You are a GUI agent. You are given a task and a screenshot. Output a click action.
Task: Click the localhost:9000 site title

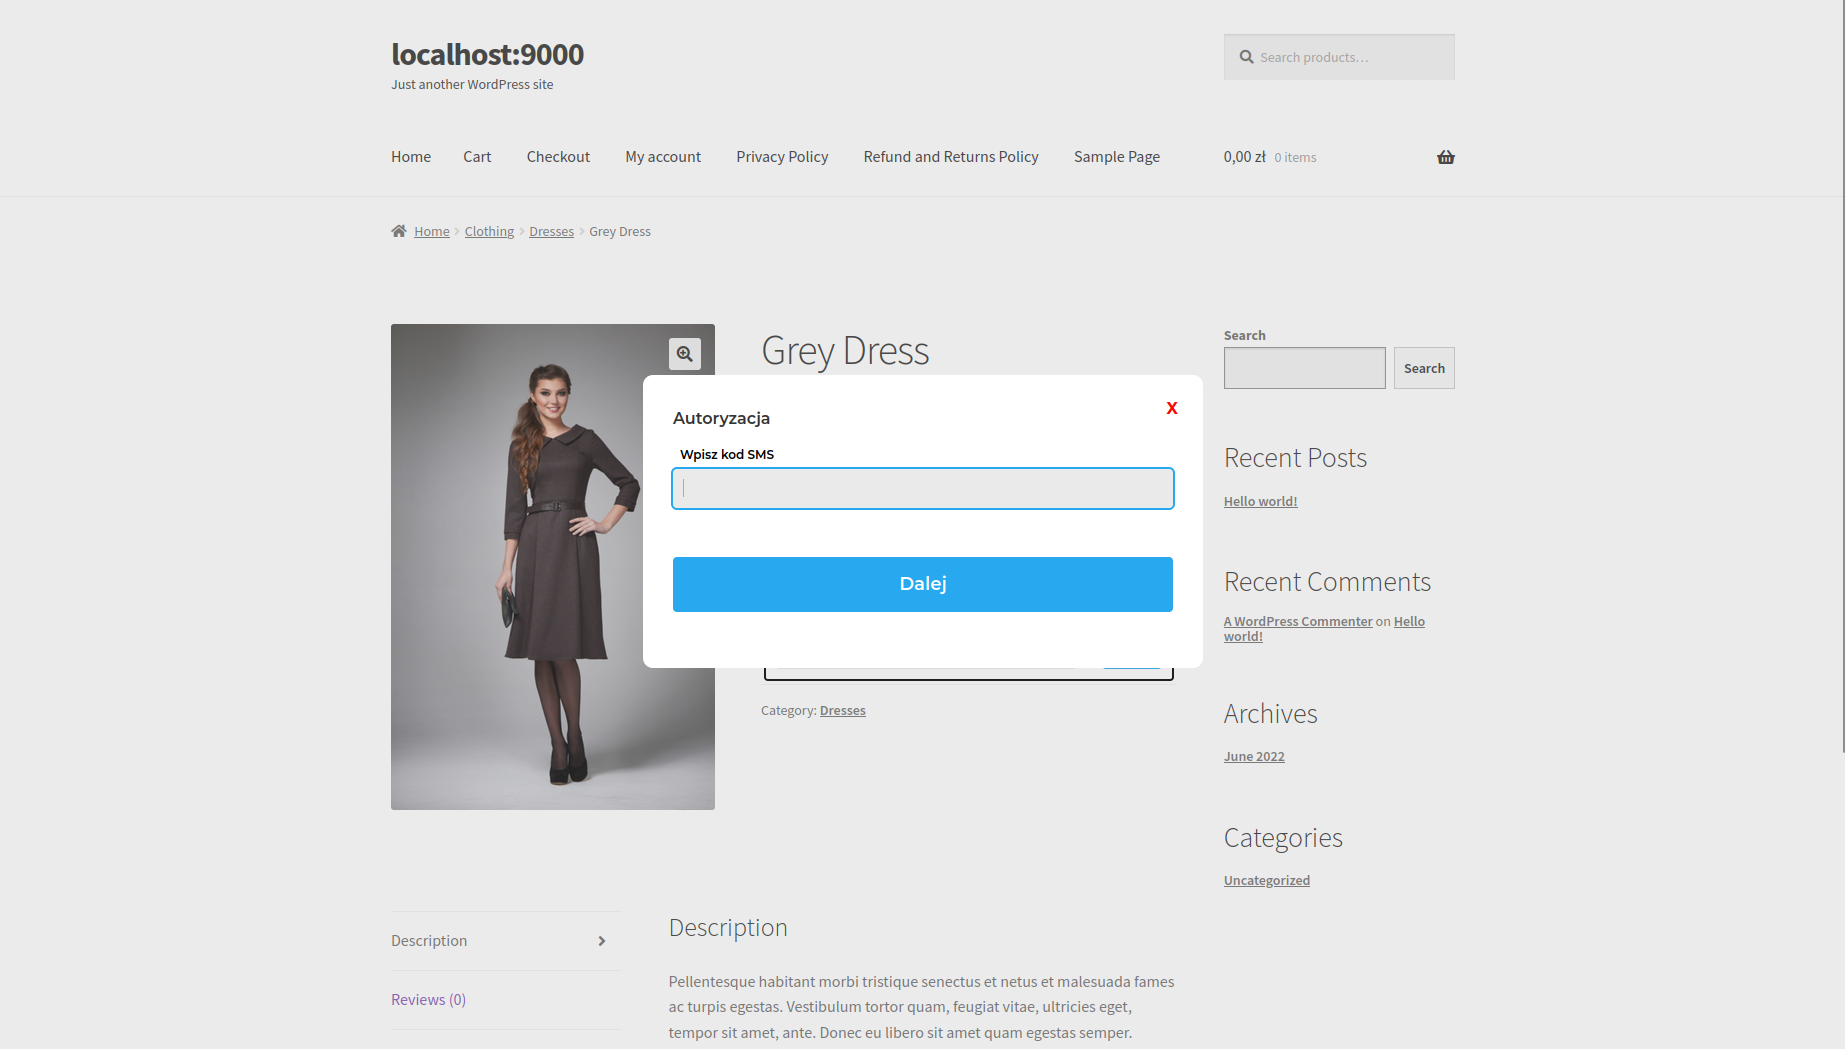(487, 54)
